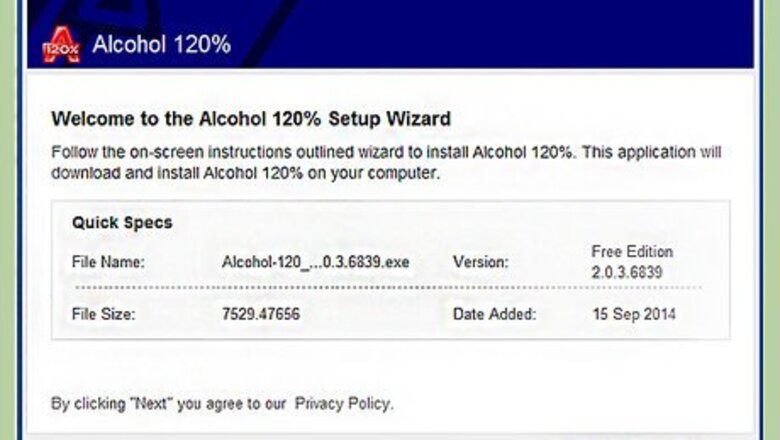Viewport: 780px width, 440px height.
Task: Select the Date Added label
Action: pyautogui.click(x=494, y=314)
